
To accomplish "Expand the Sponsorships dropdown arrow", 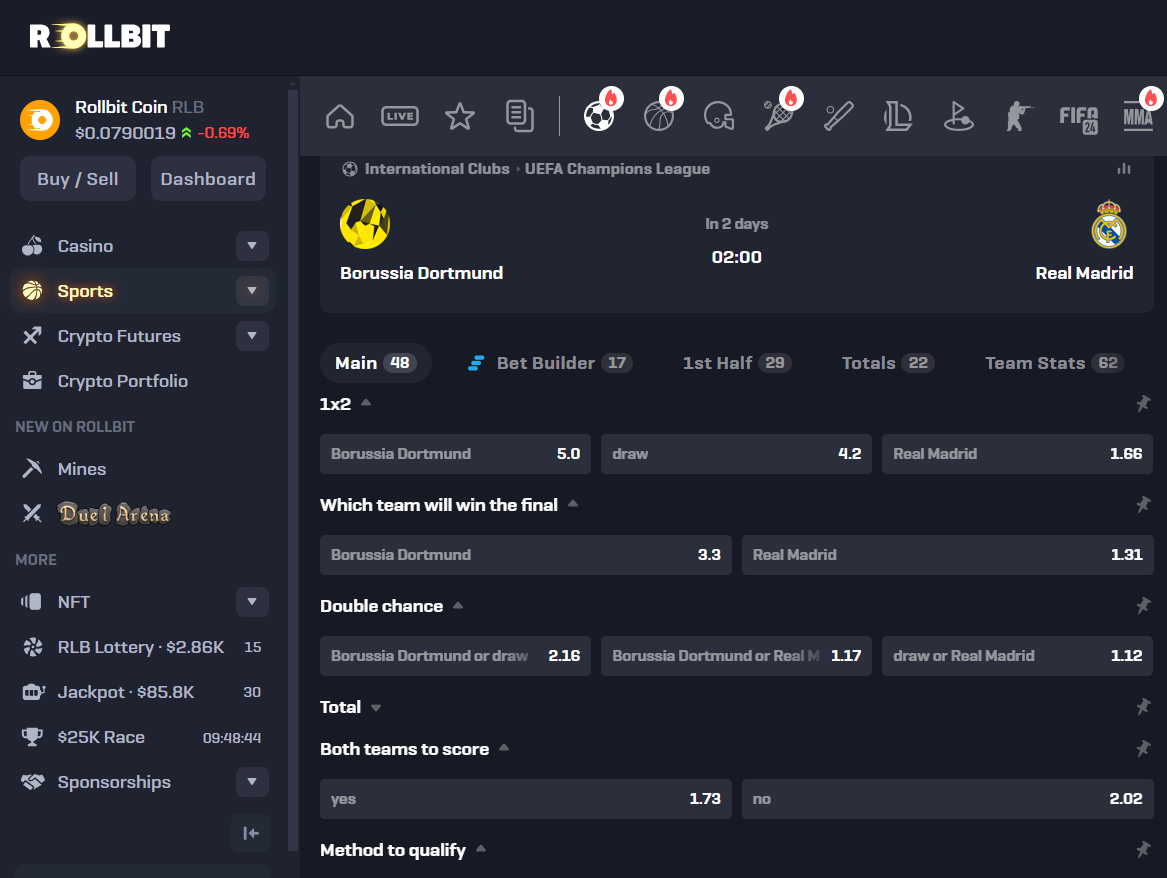I will [252, 782].
